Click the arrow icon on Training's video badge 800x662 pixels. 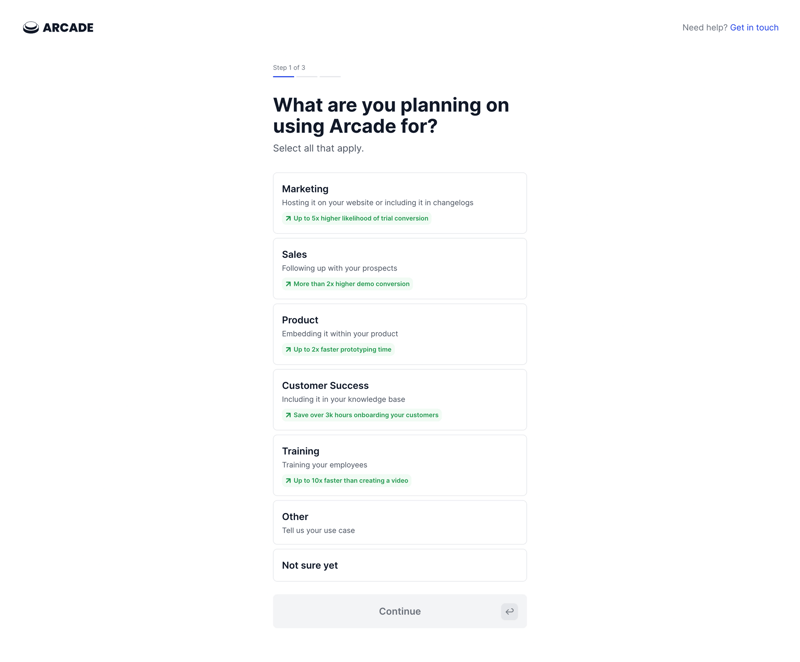(288, 480)
